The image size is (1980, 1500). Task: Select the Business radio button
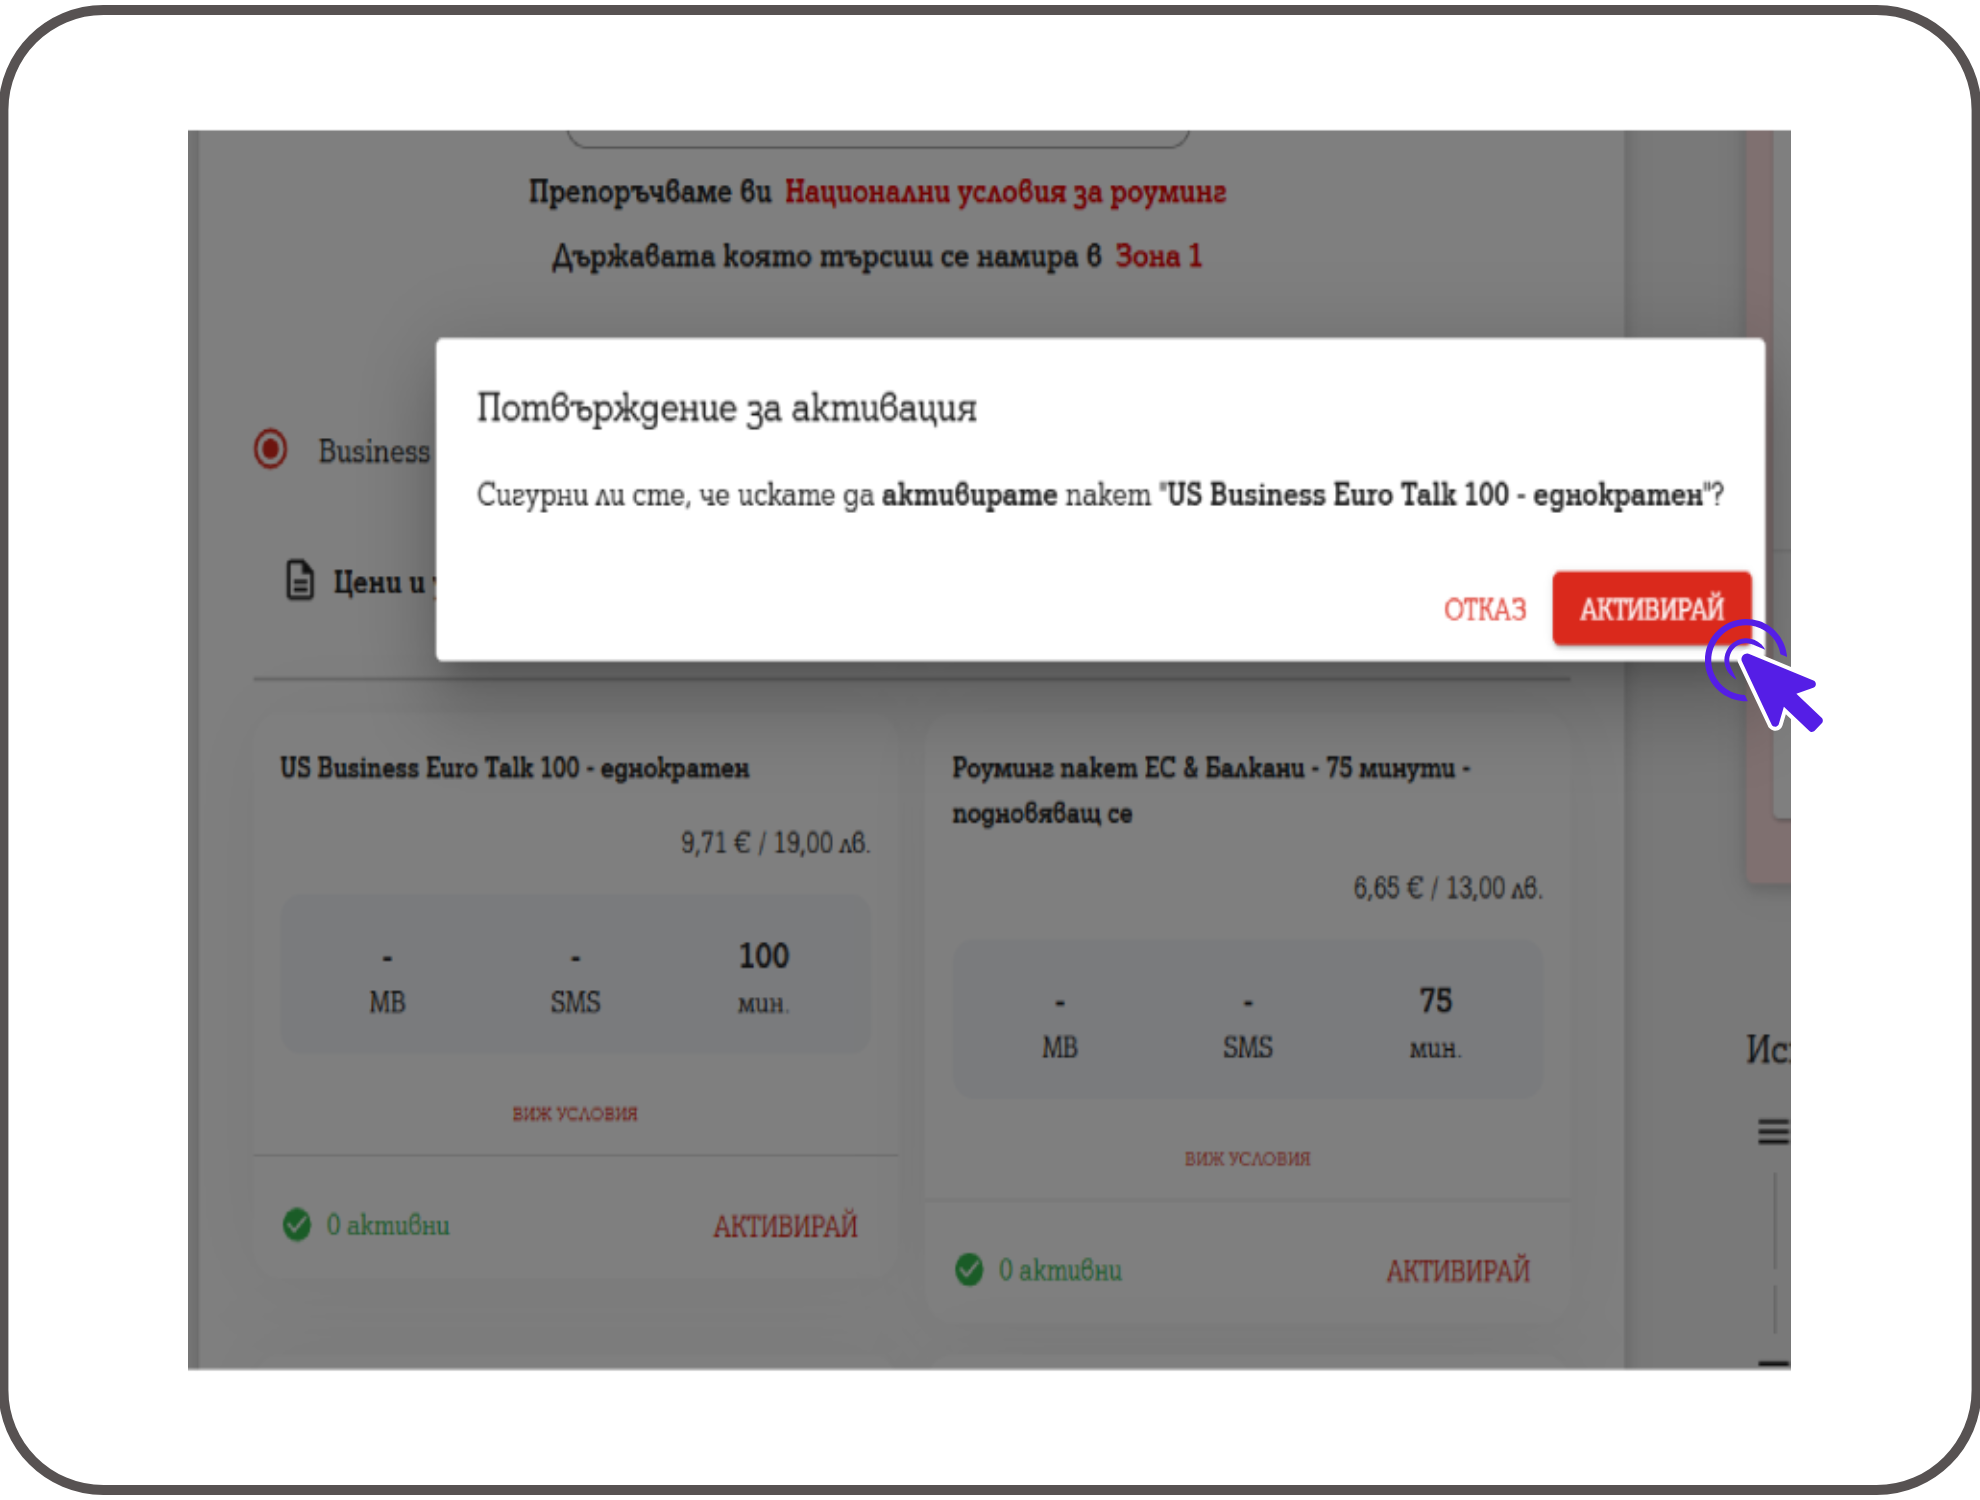[x=270, y=450]
